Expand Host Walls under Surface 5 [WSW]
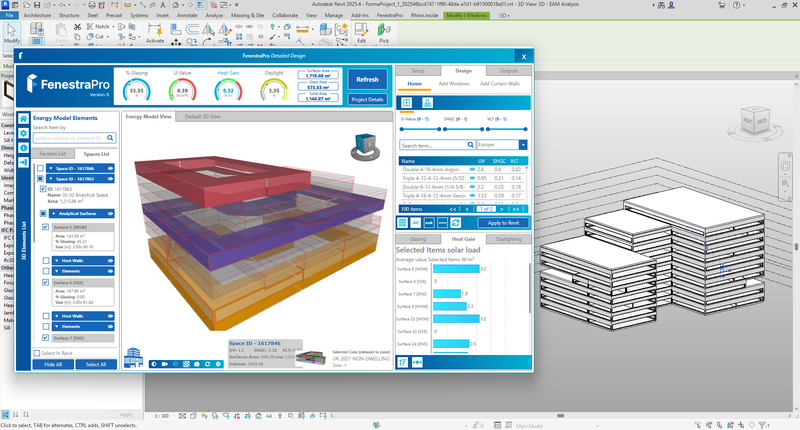800x430 pixels. pos(57,261)
